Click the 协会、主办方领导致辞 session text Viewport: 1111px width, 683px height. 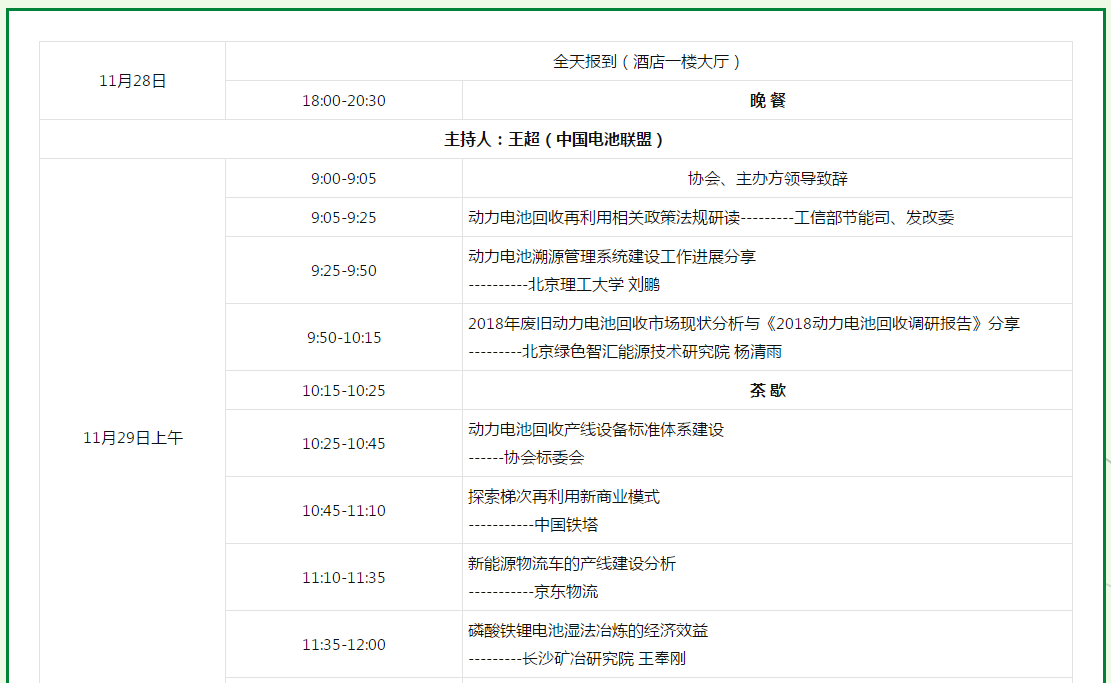(767, 179)
